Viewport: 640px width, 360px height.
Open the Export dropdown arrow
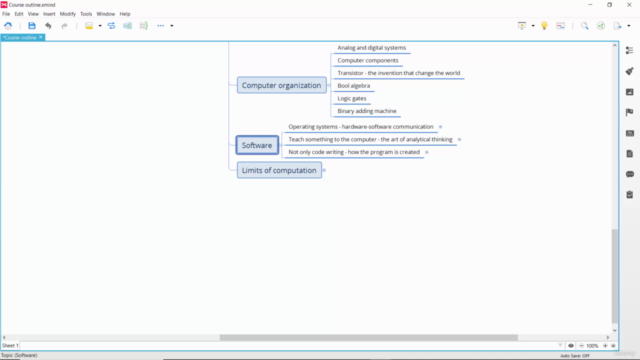629,26
